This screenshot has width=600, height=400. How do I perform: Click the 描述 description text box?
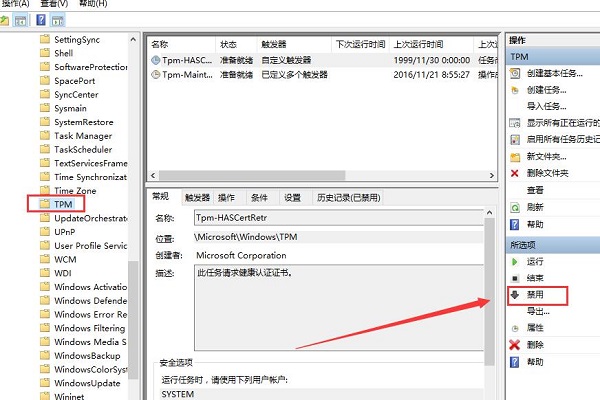tap(339, 307)
